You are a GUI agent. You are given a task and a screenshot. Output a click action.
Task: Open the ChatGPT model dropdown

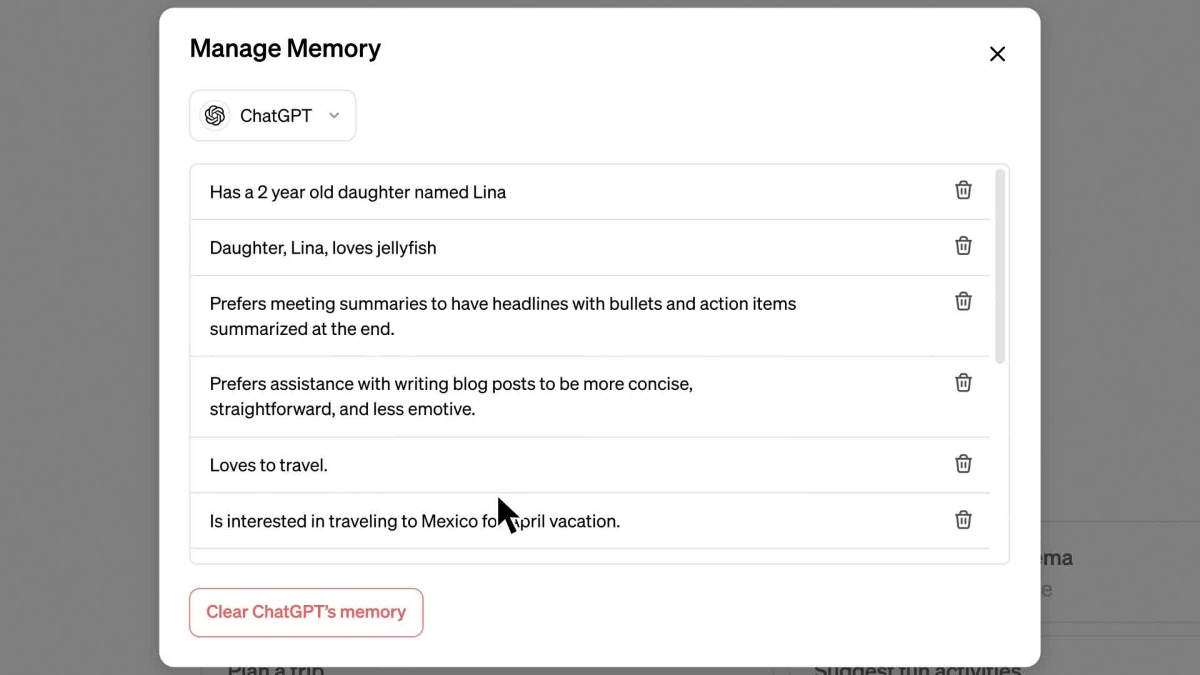(x=272, y=116)
